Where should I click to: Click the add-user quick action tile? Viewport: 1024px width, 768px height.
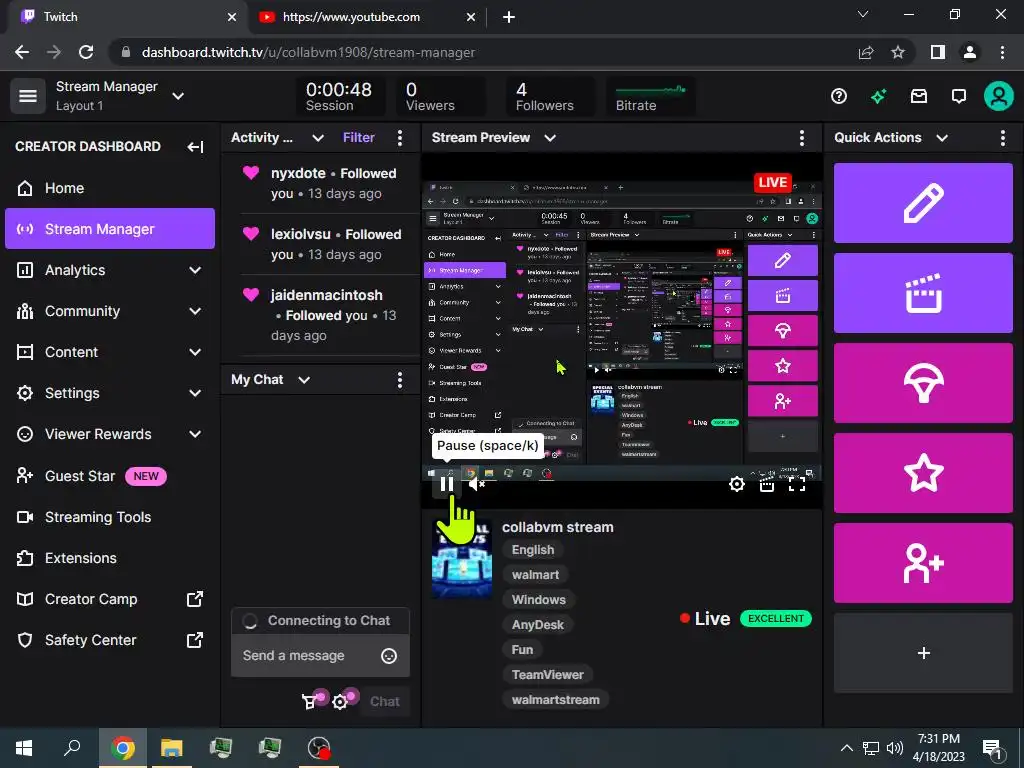[x=923, y=563]
